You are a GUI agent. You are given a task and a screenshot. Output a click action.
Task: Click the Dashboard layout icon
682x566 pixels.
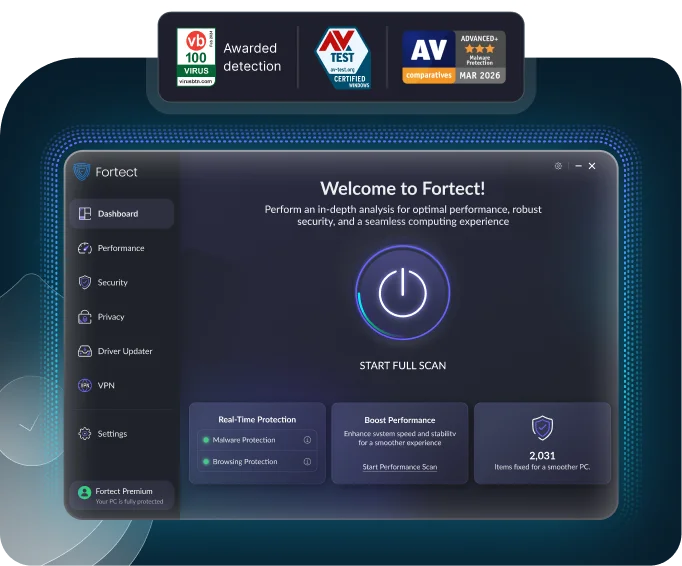(x=85, y=214)
